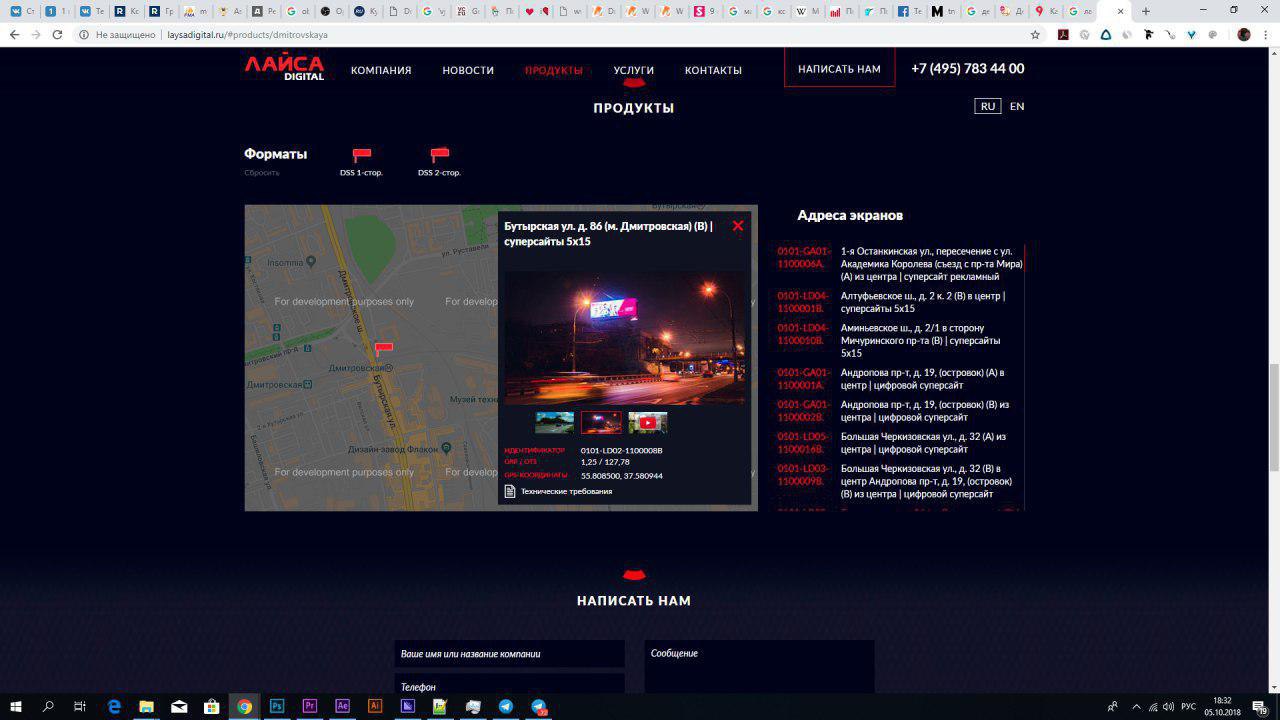
Task: Open a new browser tab with plus
Action: (x=1146, y=11)
